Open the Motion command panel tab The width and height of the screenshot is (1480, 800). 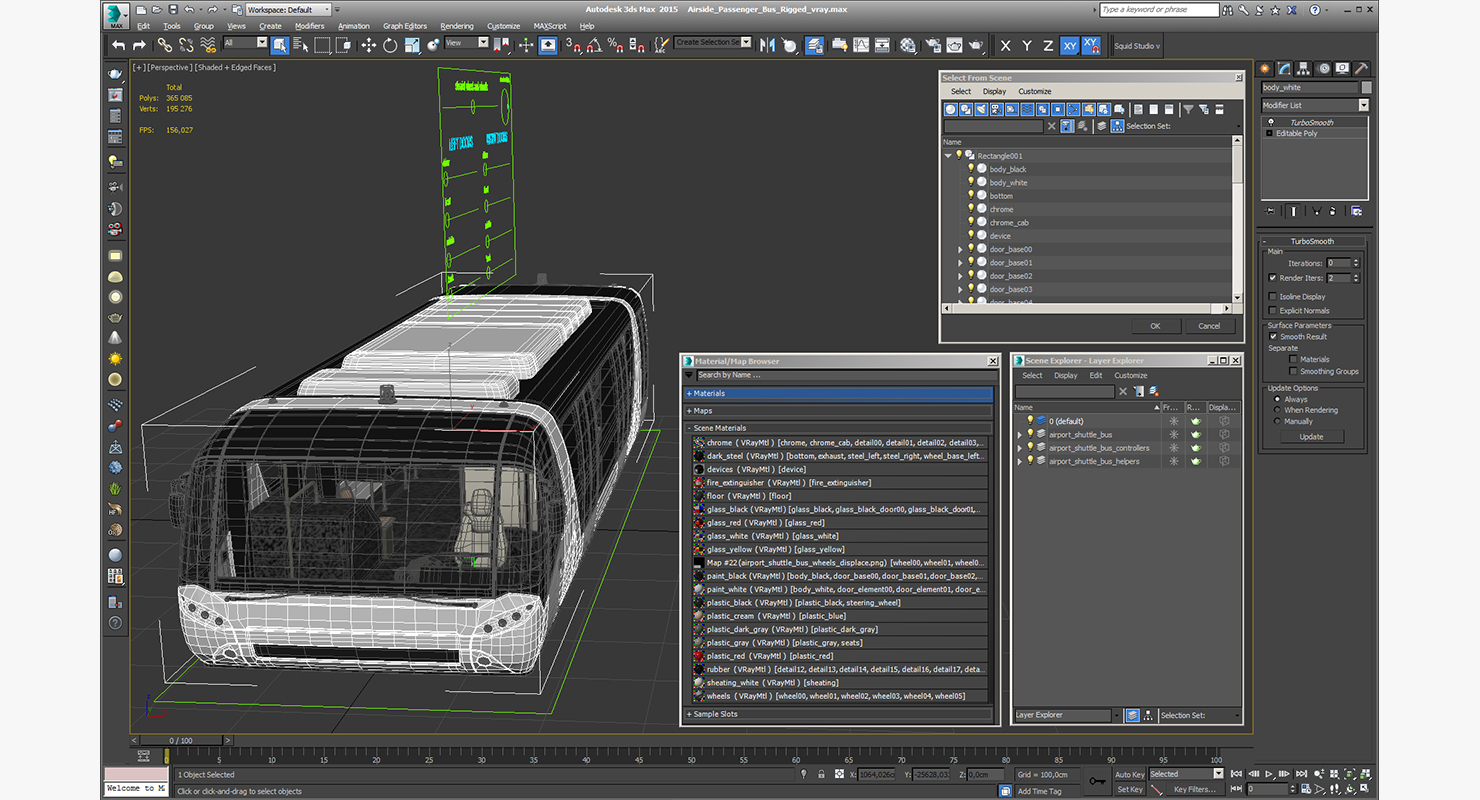pyautogui.click(x=1324, y=68)
